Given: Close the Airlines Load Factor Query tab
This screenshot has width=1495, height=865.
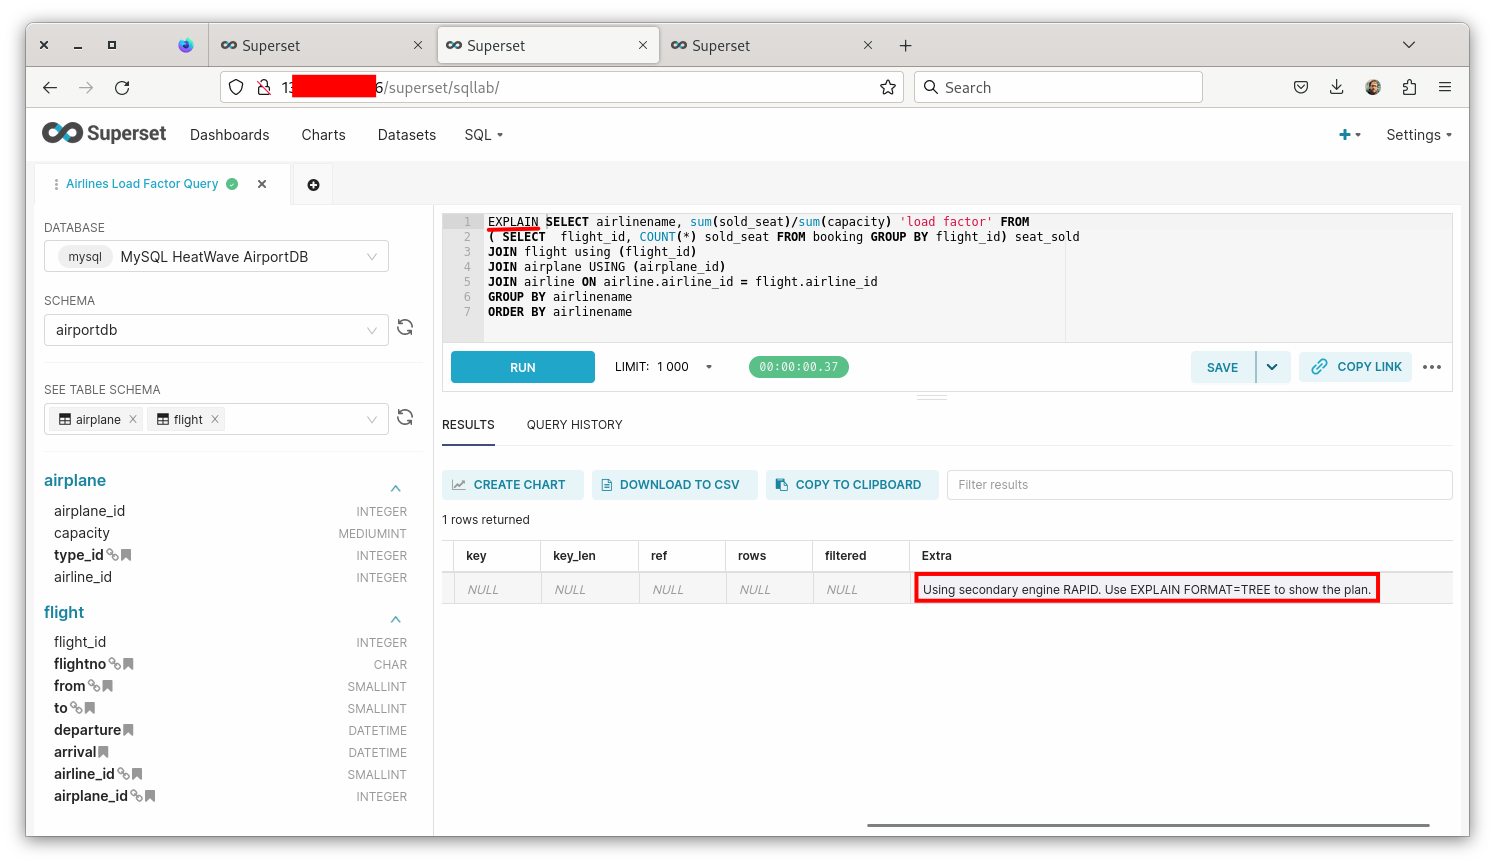Looking at the screenshot, I should [x=262, y=184].
